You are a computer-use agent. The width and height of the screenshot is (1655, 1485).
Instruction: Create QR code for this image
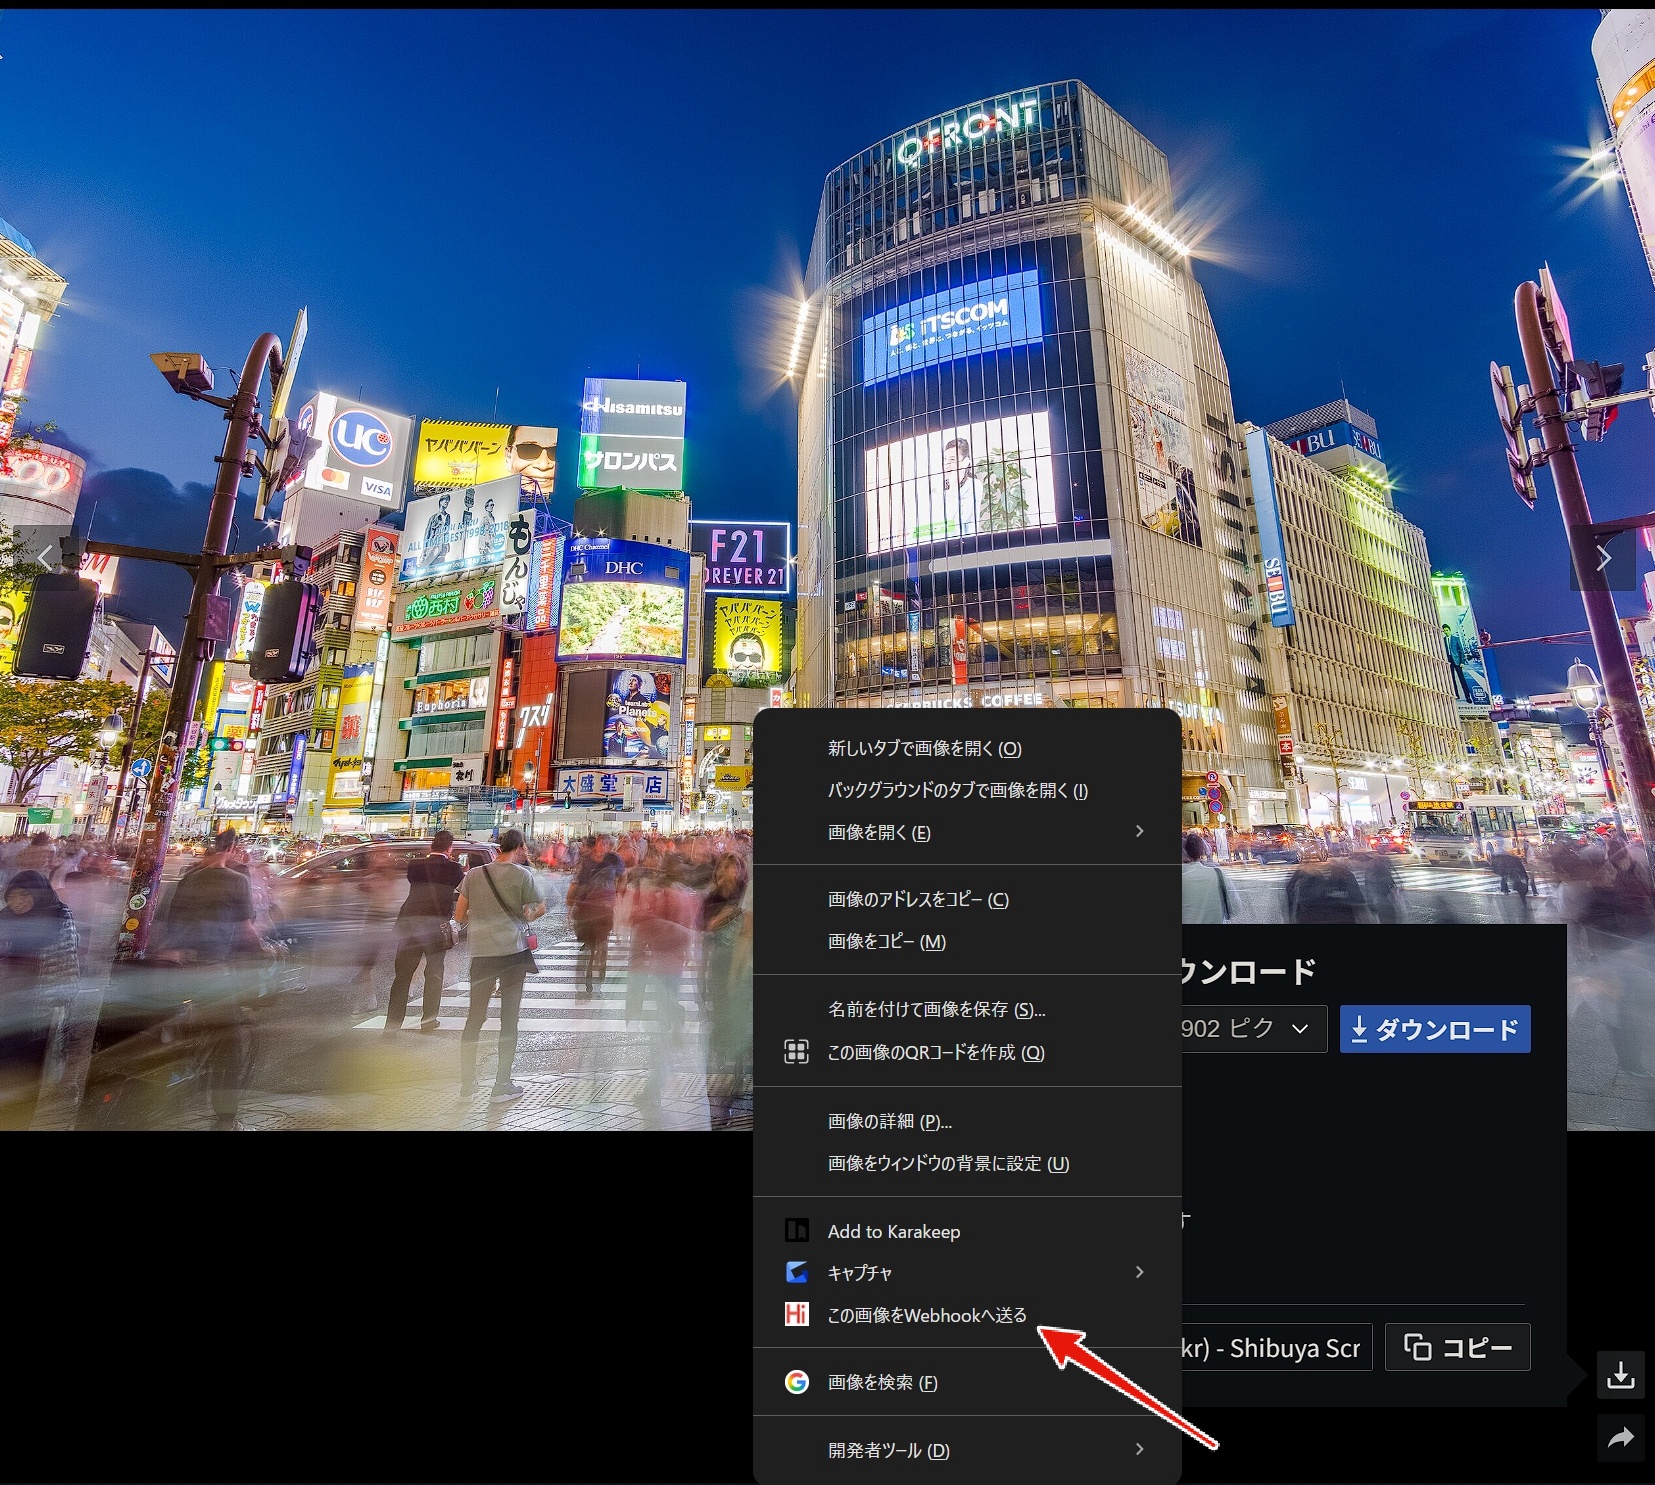pos(967,1052)
